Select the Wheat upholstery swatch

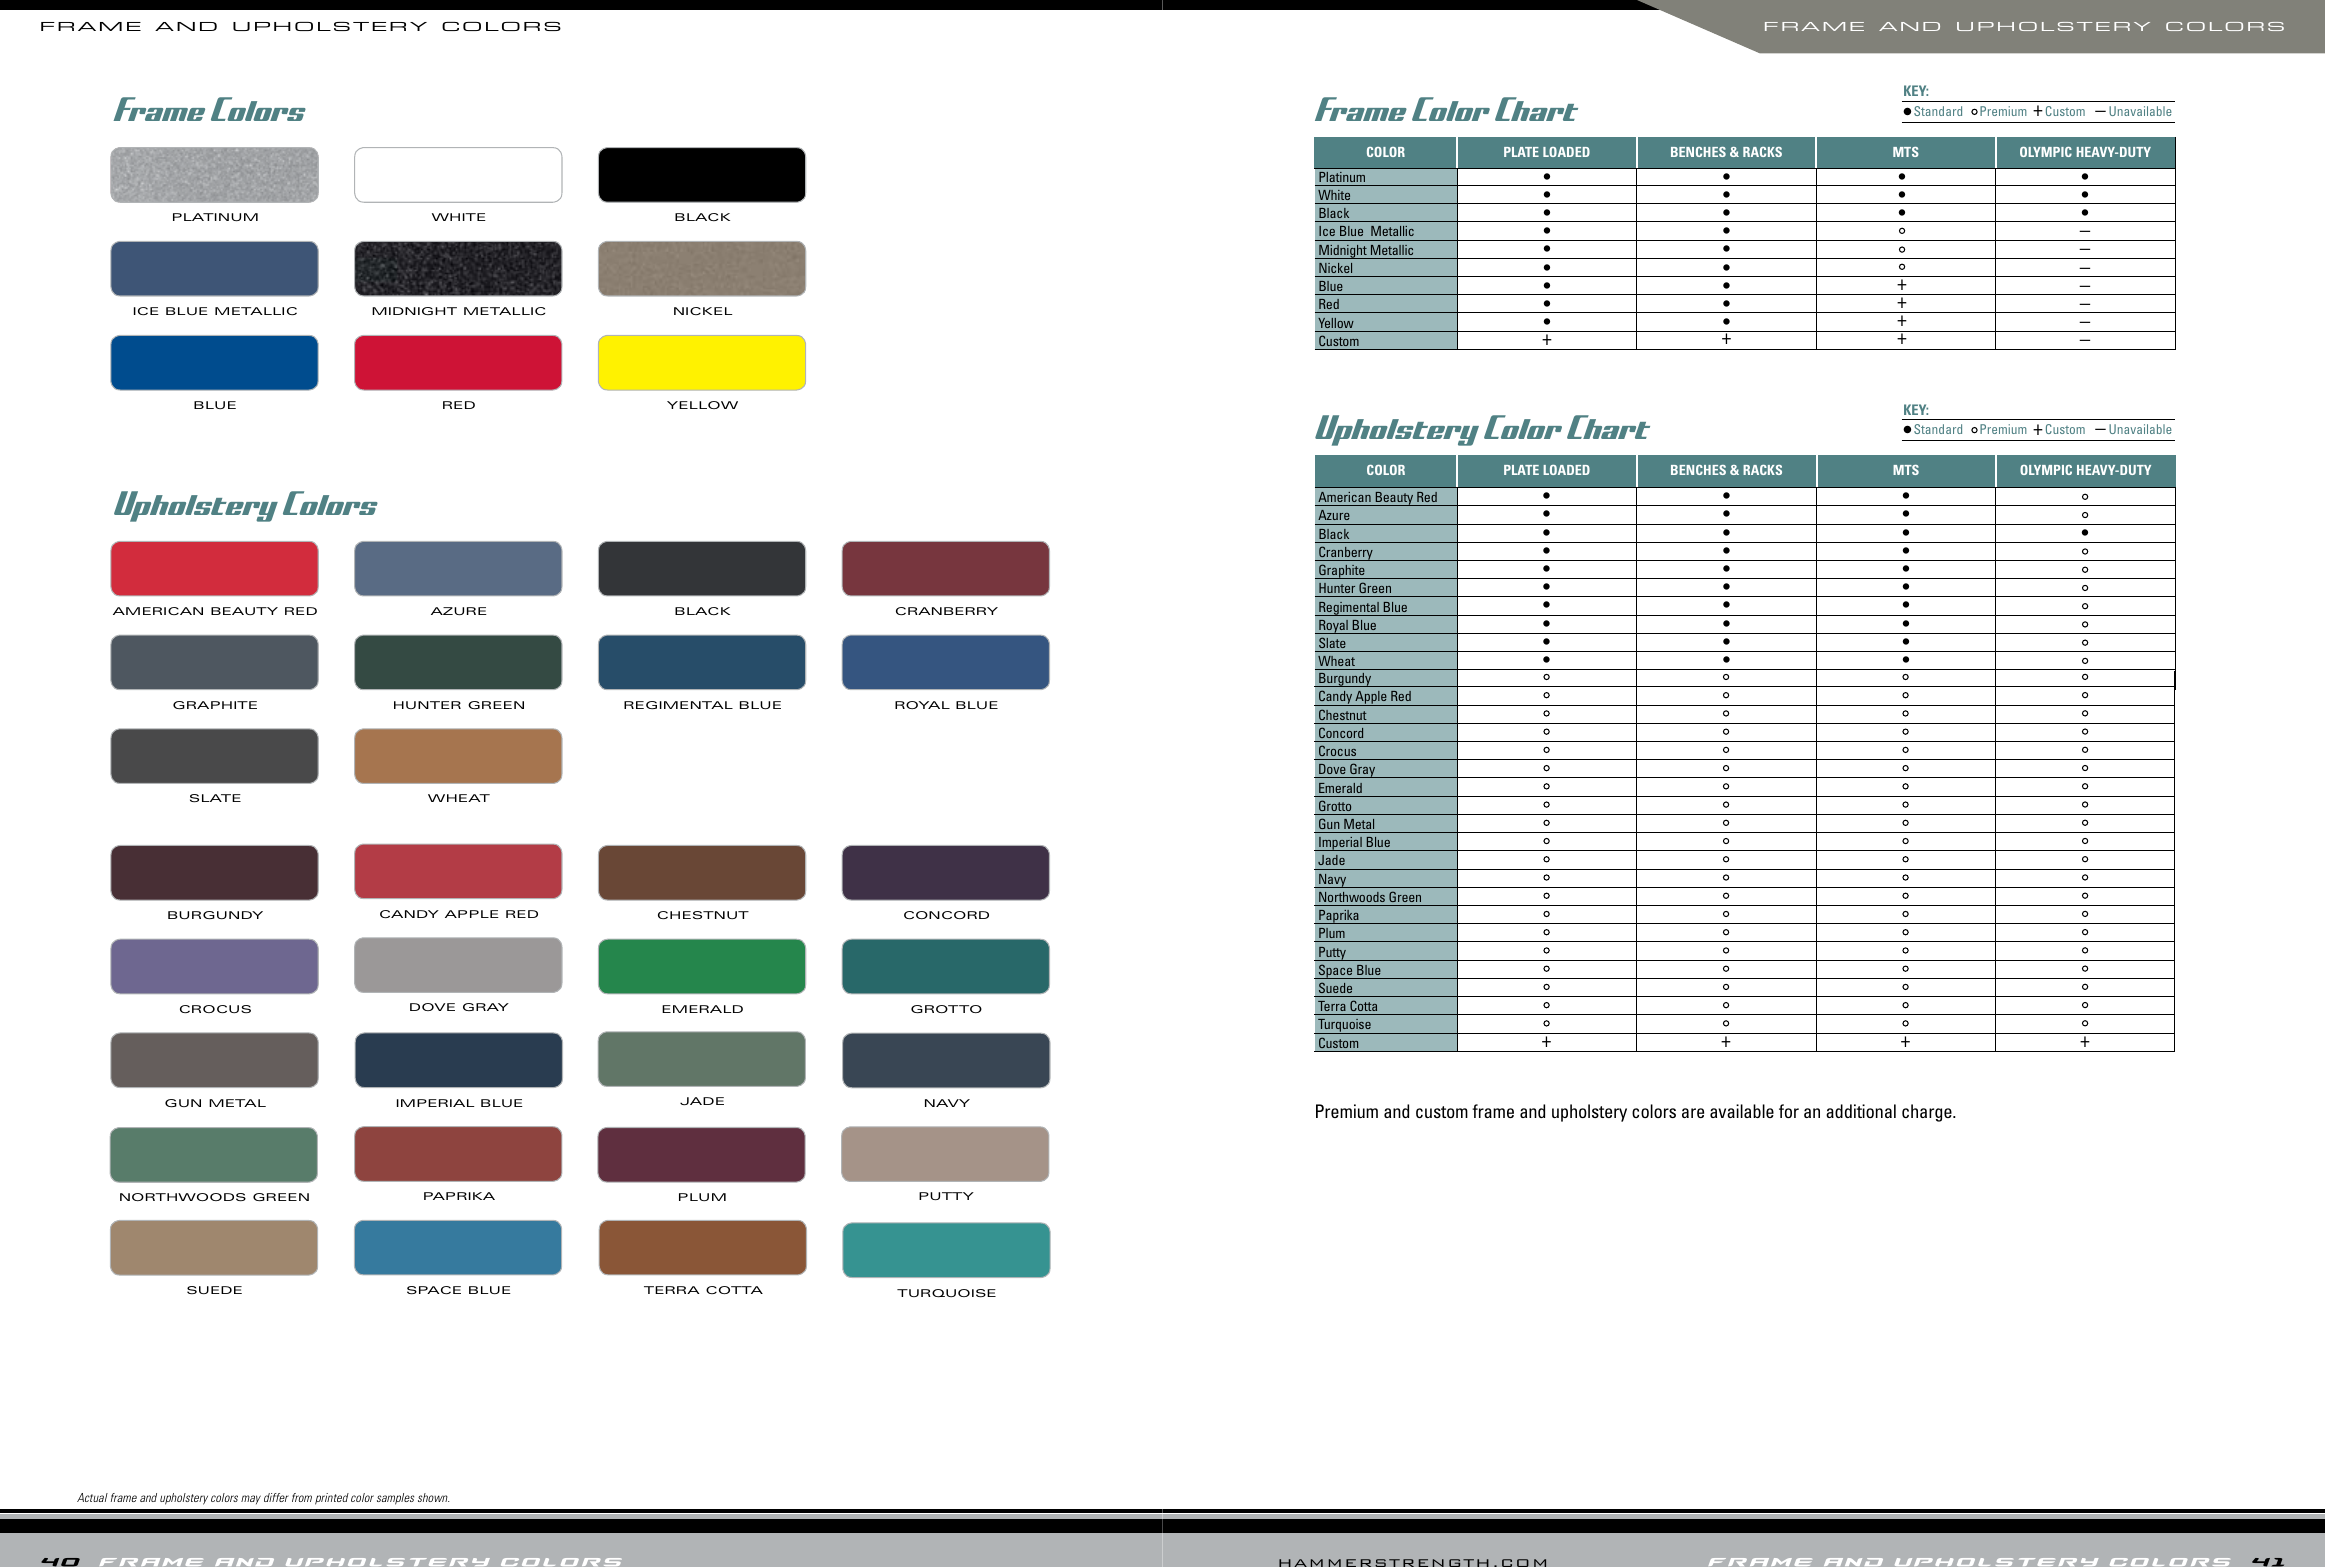[x=458, y=756]
